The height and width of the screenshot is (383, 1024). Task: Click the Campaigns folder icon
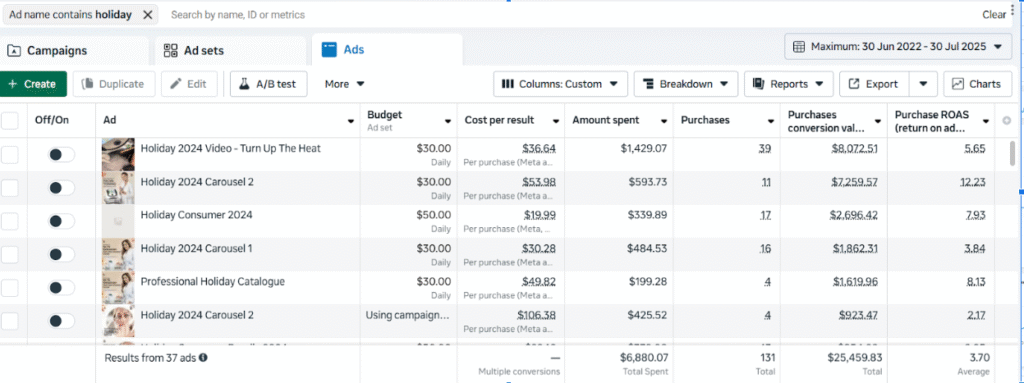pos(14,50)
